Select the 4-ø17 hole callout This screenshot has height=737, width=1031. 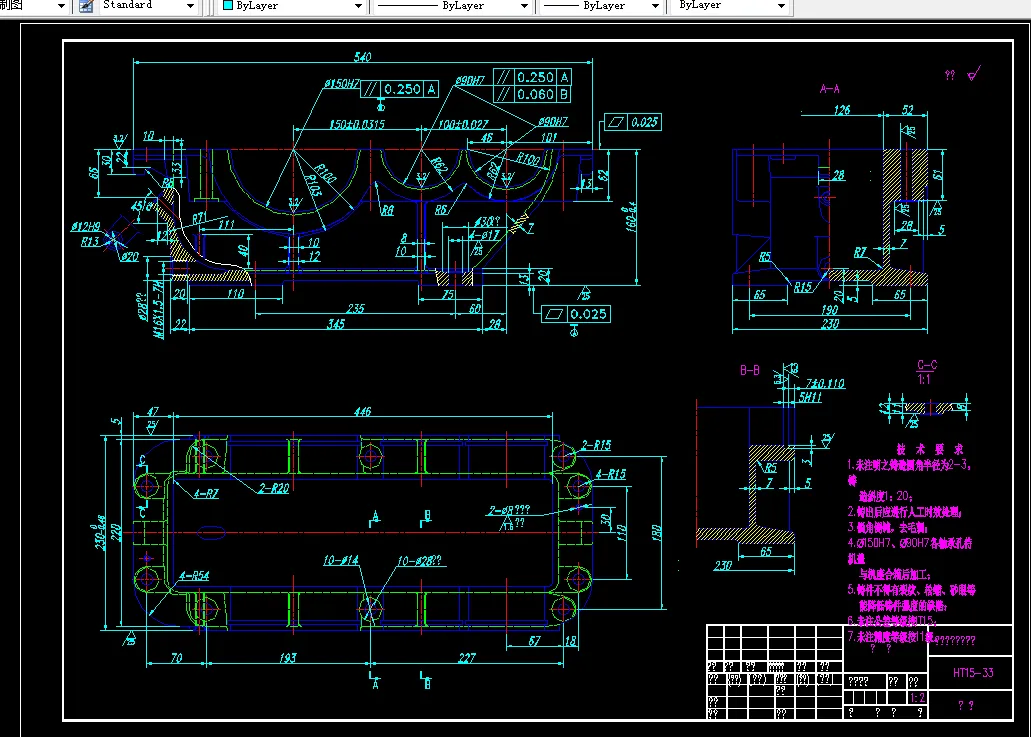[484, 235]
